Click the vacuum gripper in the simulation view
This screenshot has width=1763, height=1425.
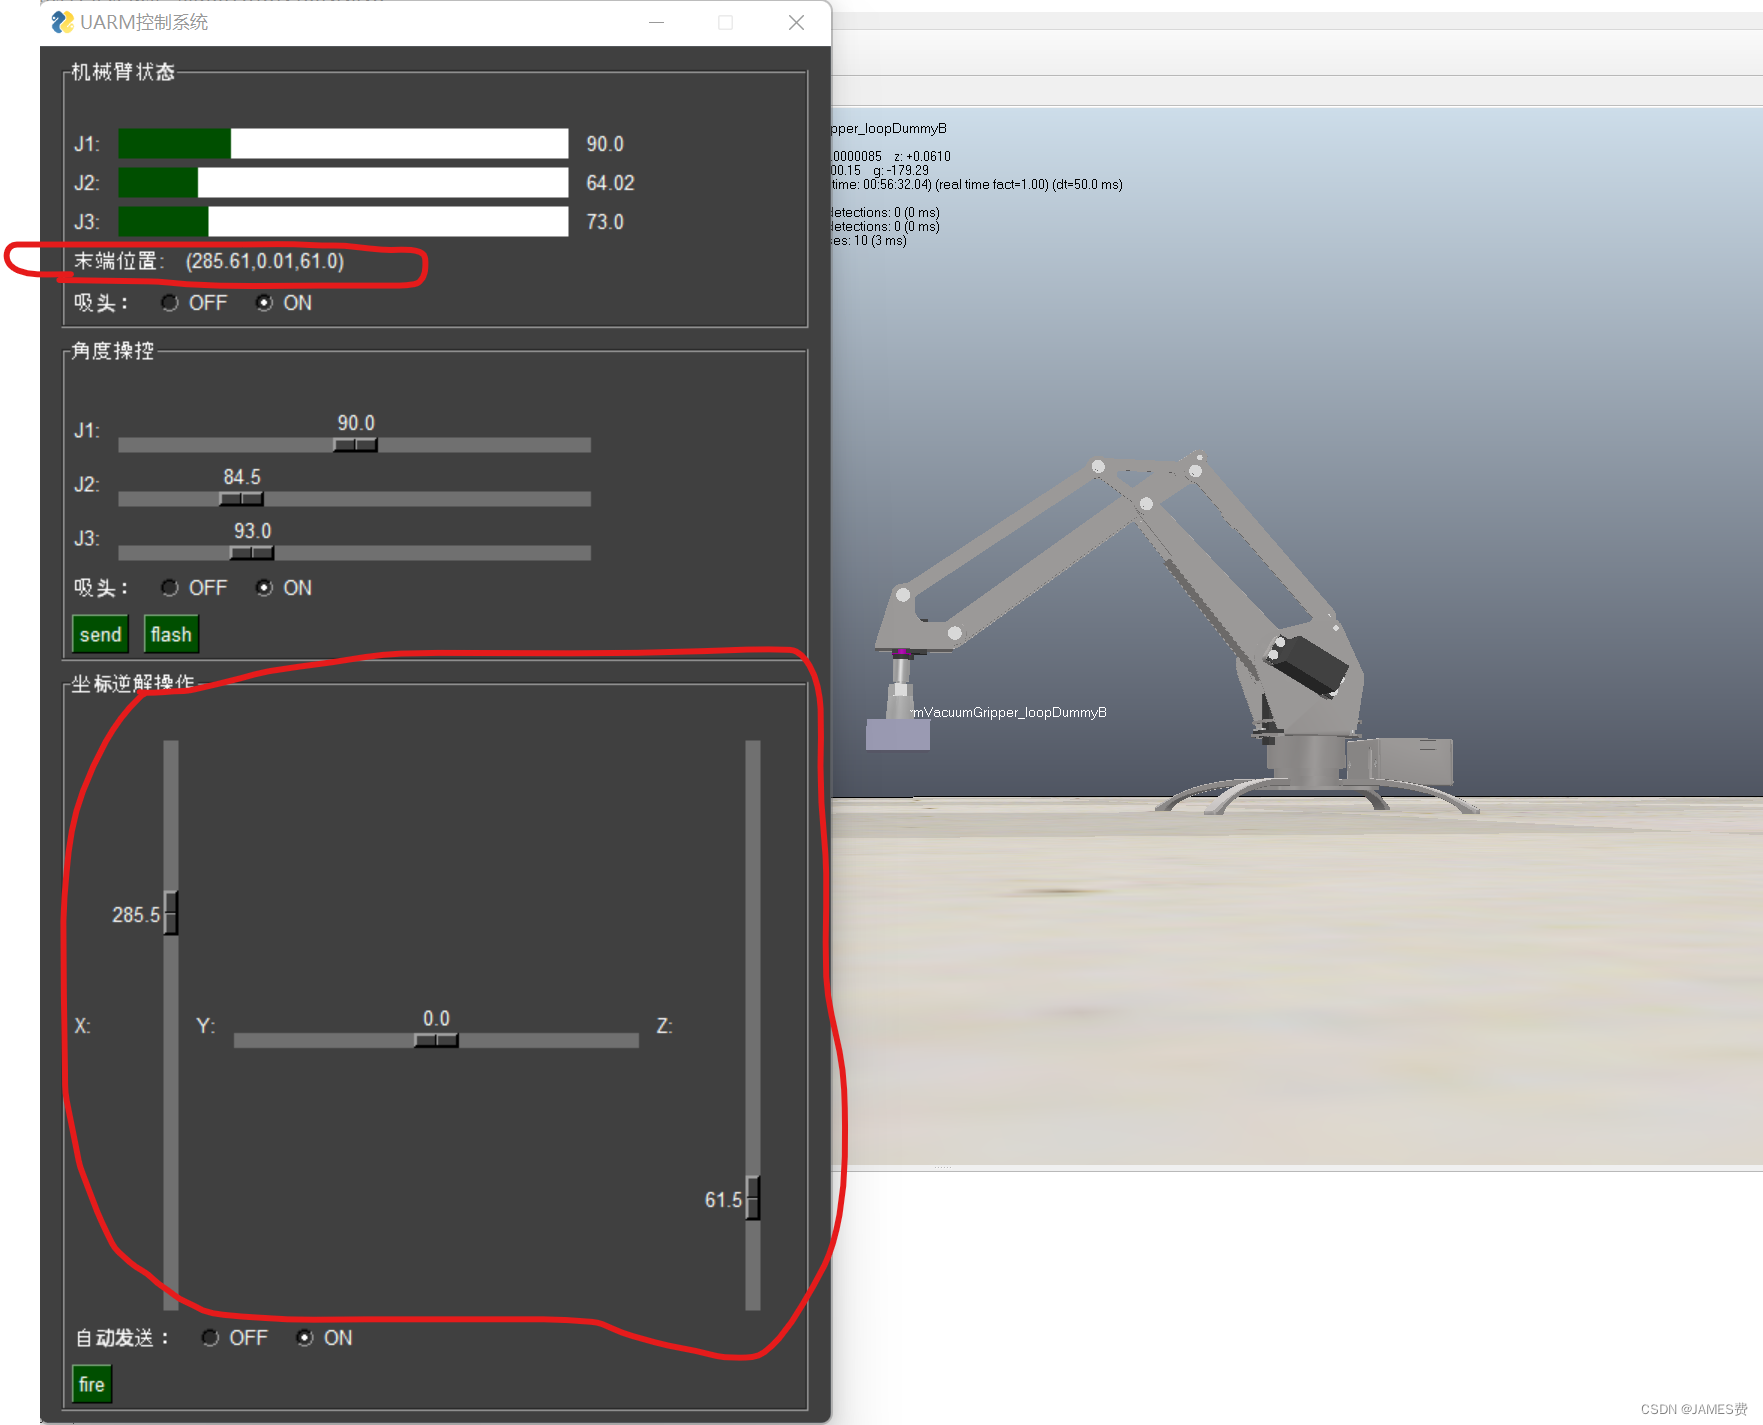(901, 683)
